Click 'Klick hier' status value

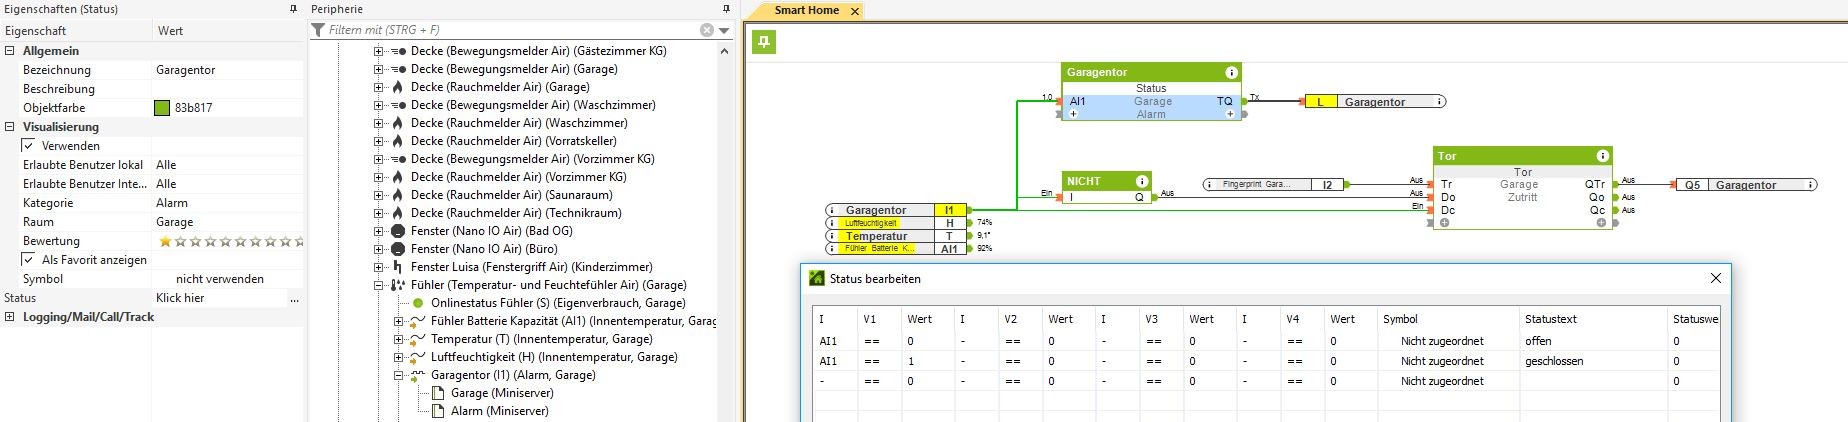pyautogui.click(x=180, y=298)
